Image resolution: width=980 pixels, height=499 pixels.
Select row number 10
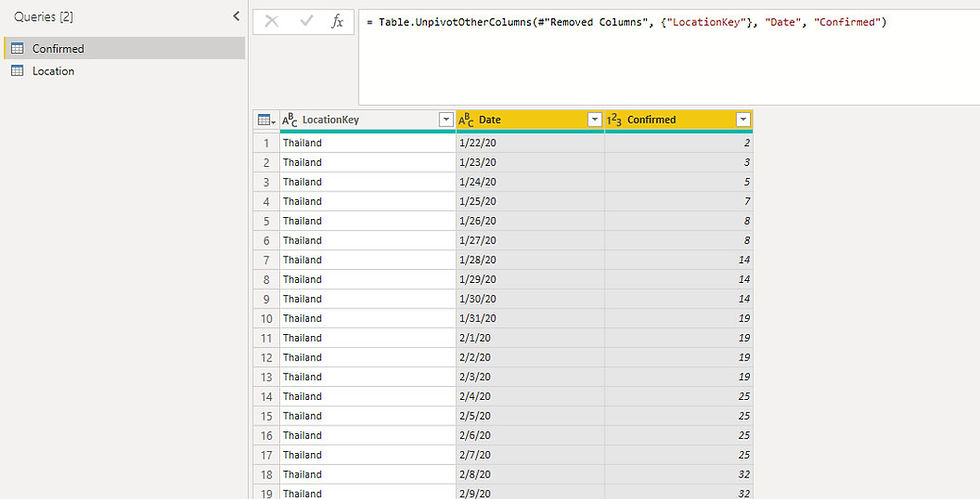(x=266, y=319)
